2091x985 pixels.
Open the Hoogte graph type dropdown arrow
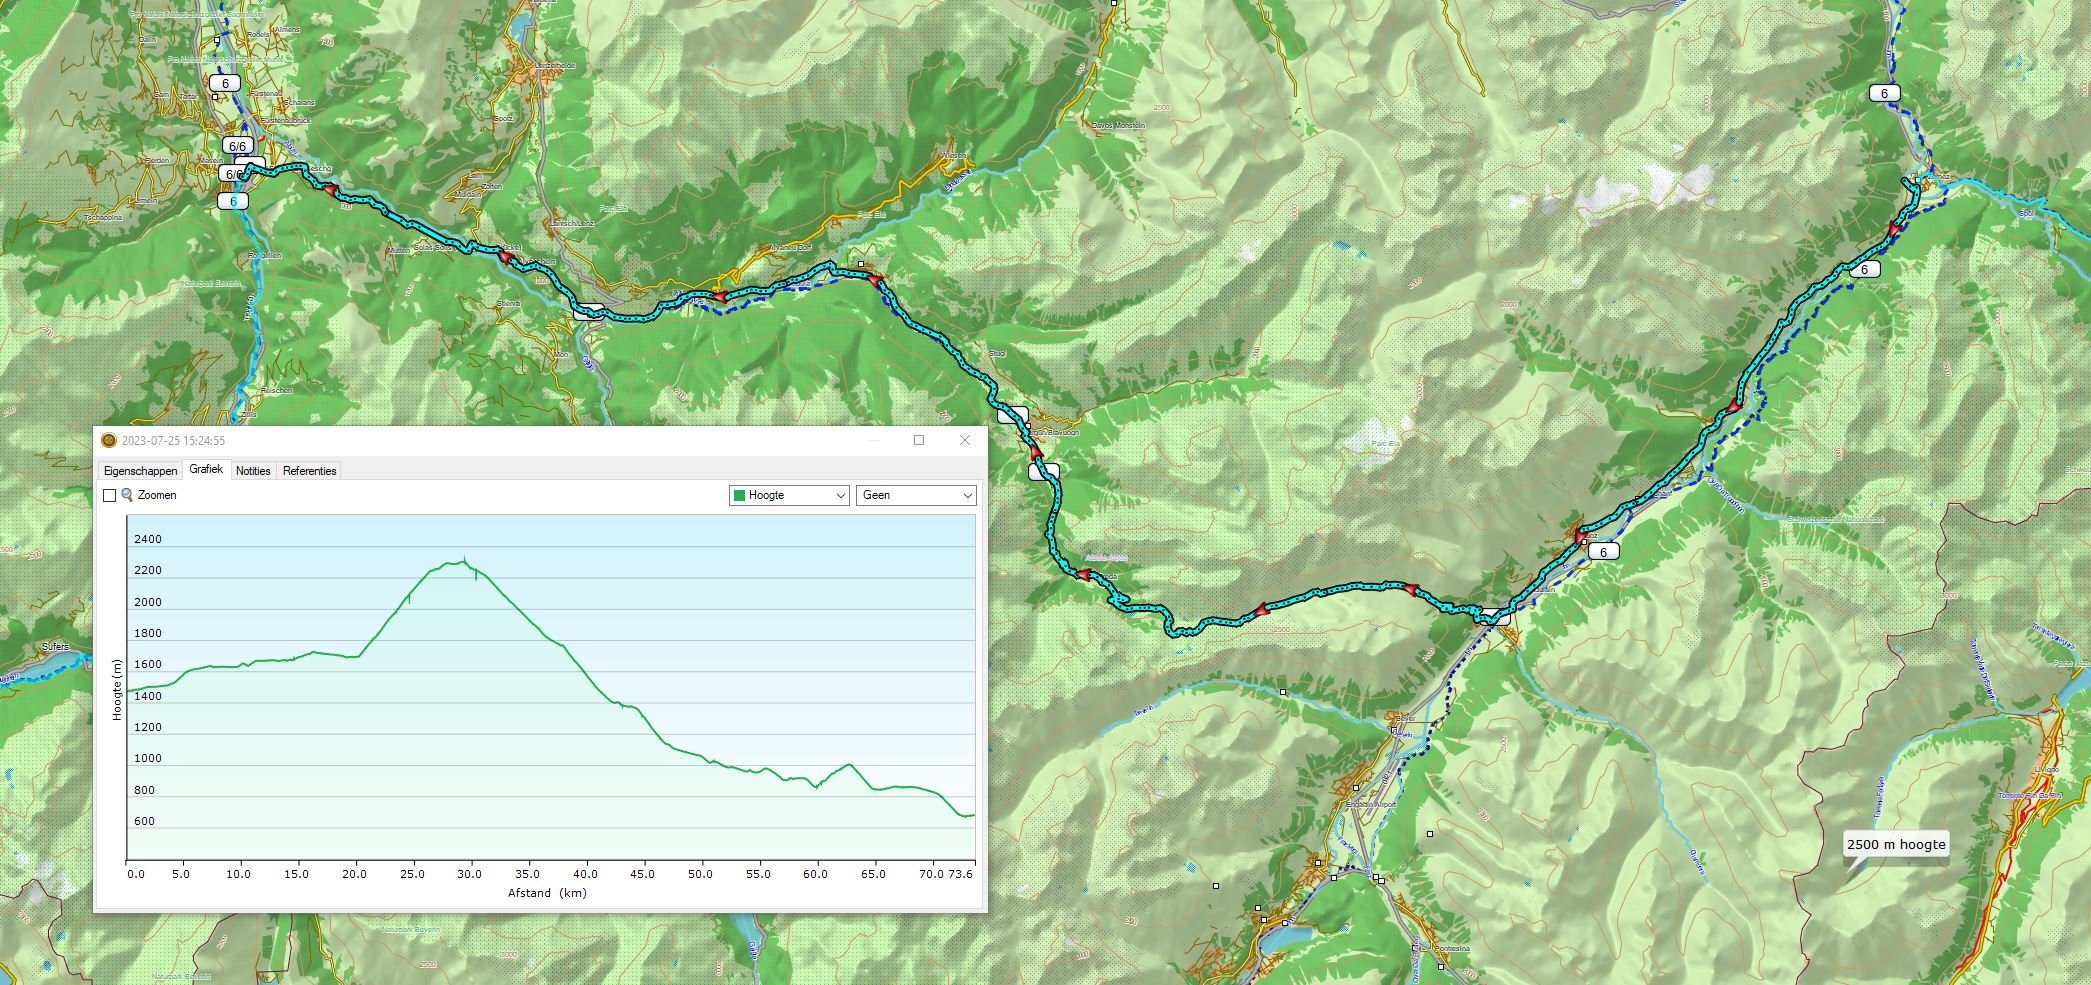click(x=839, y=495)
